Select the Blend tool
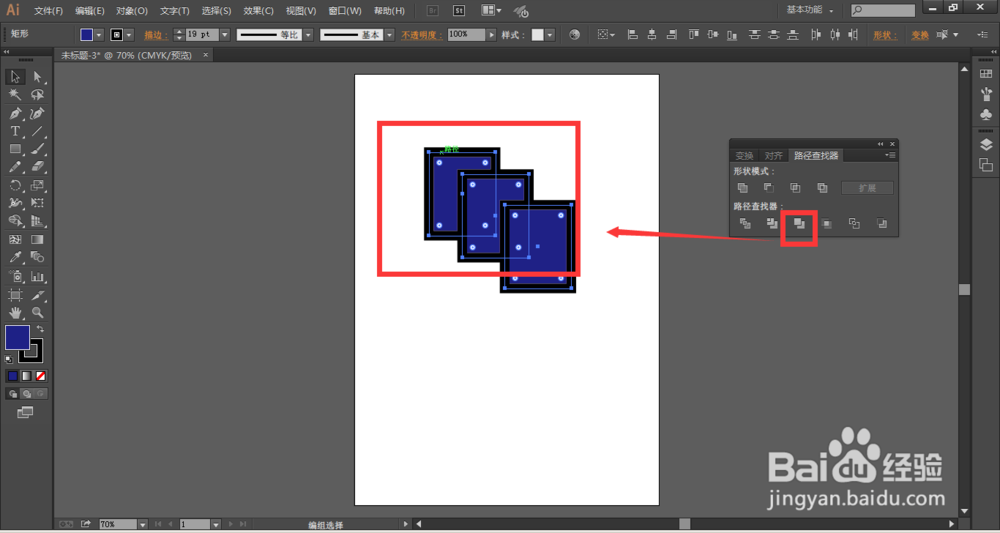The width and height of the screenshot is (1000, 533). click(38, 258)
